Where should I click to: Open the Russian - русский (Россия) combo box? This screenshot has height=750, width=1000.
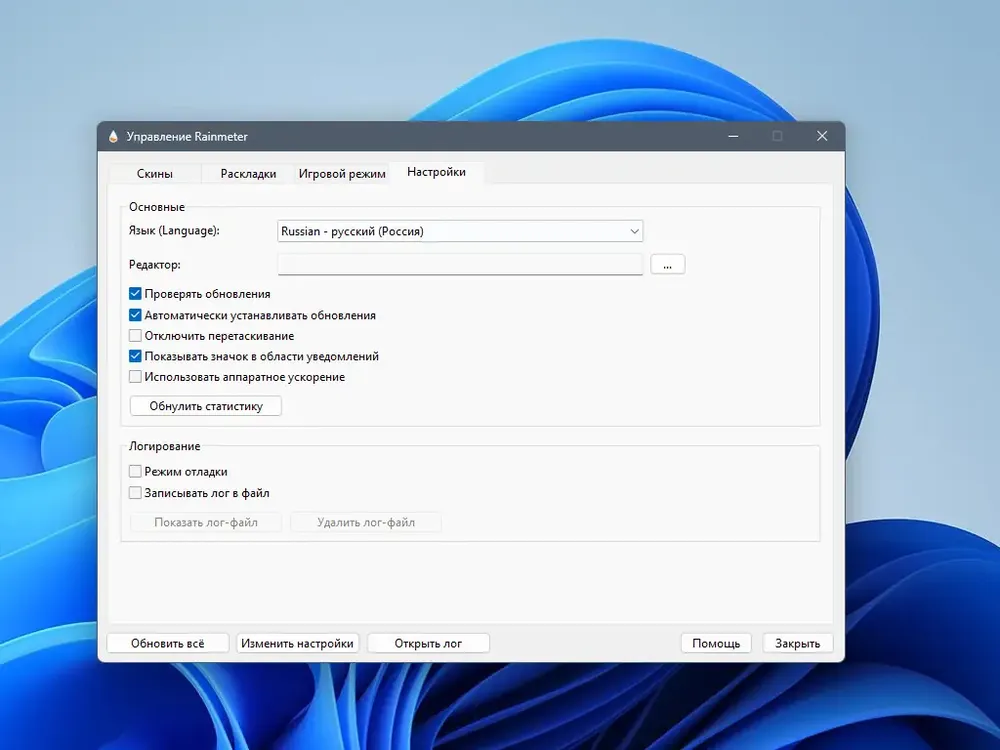click(x=460, y=232)
